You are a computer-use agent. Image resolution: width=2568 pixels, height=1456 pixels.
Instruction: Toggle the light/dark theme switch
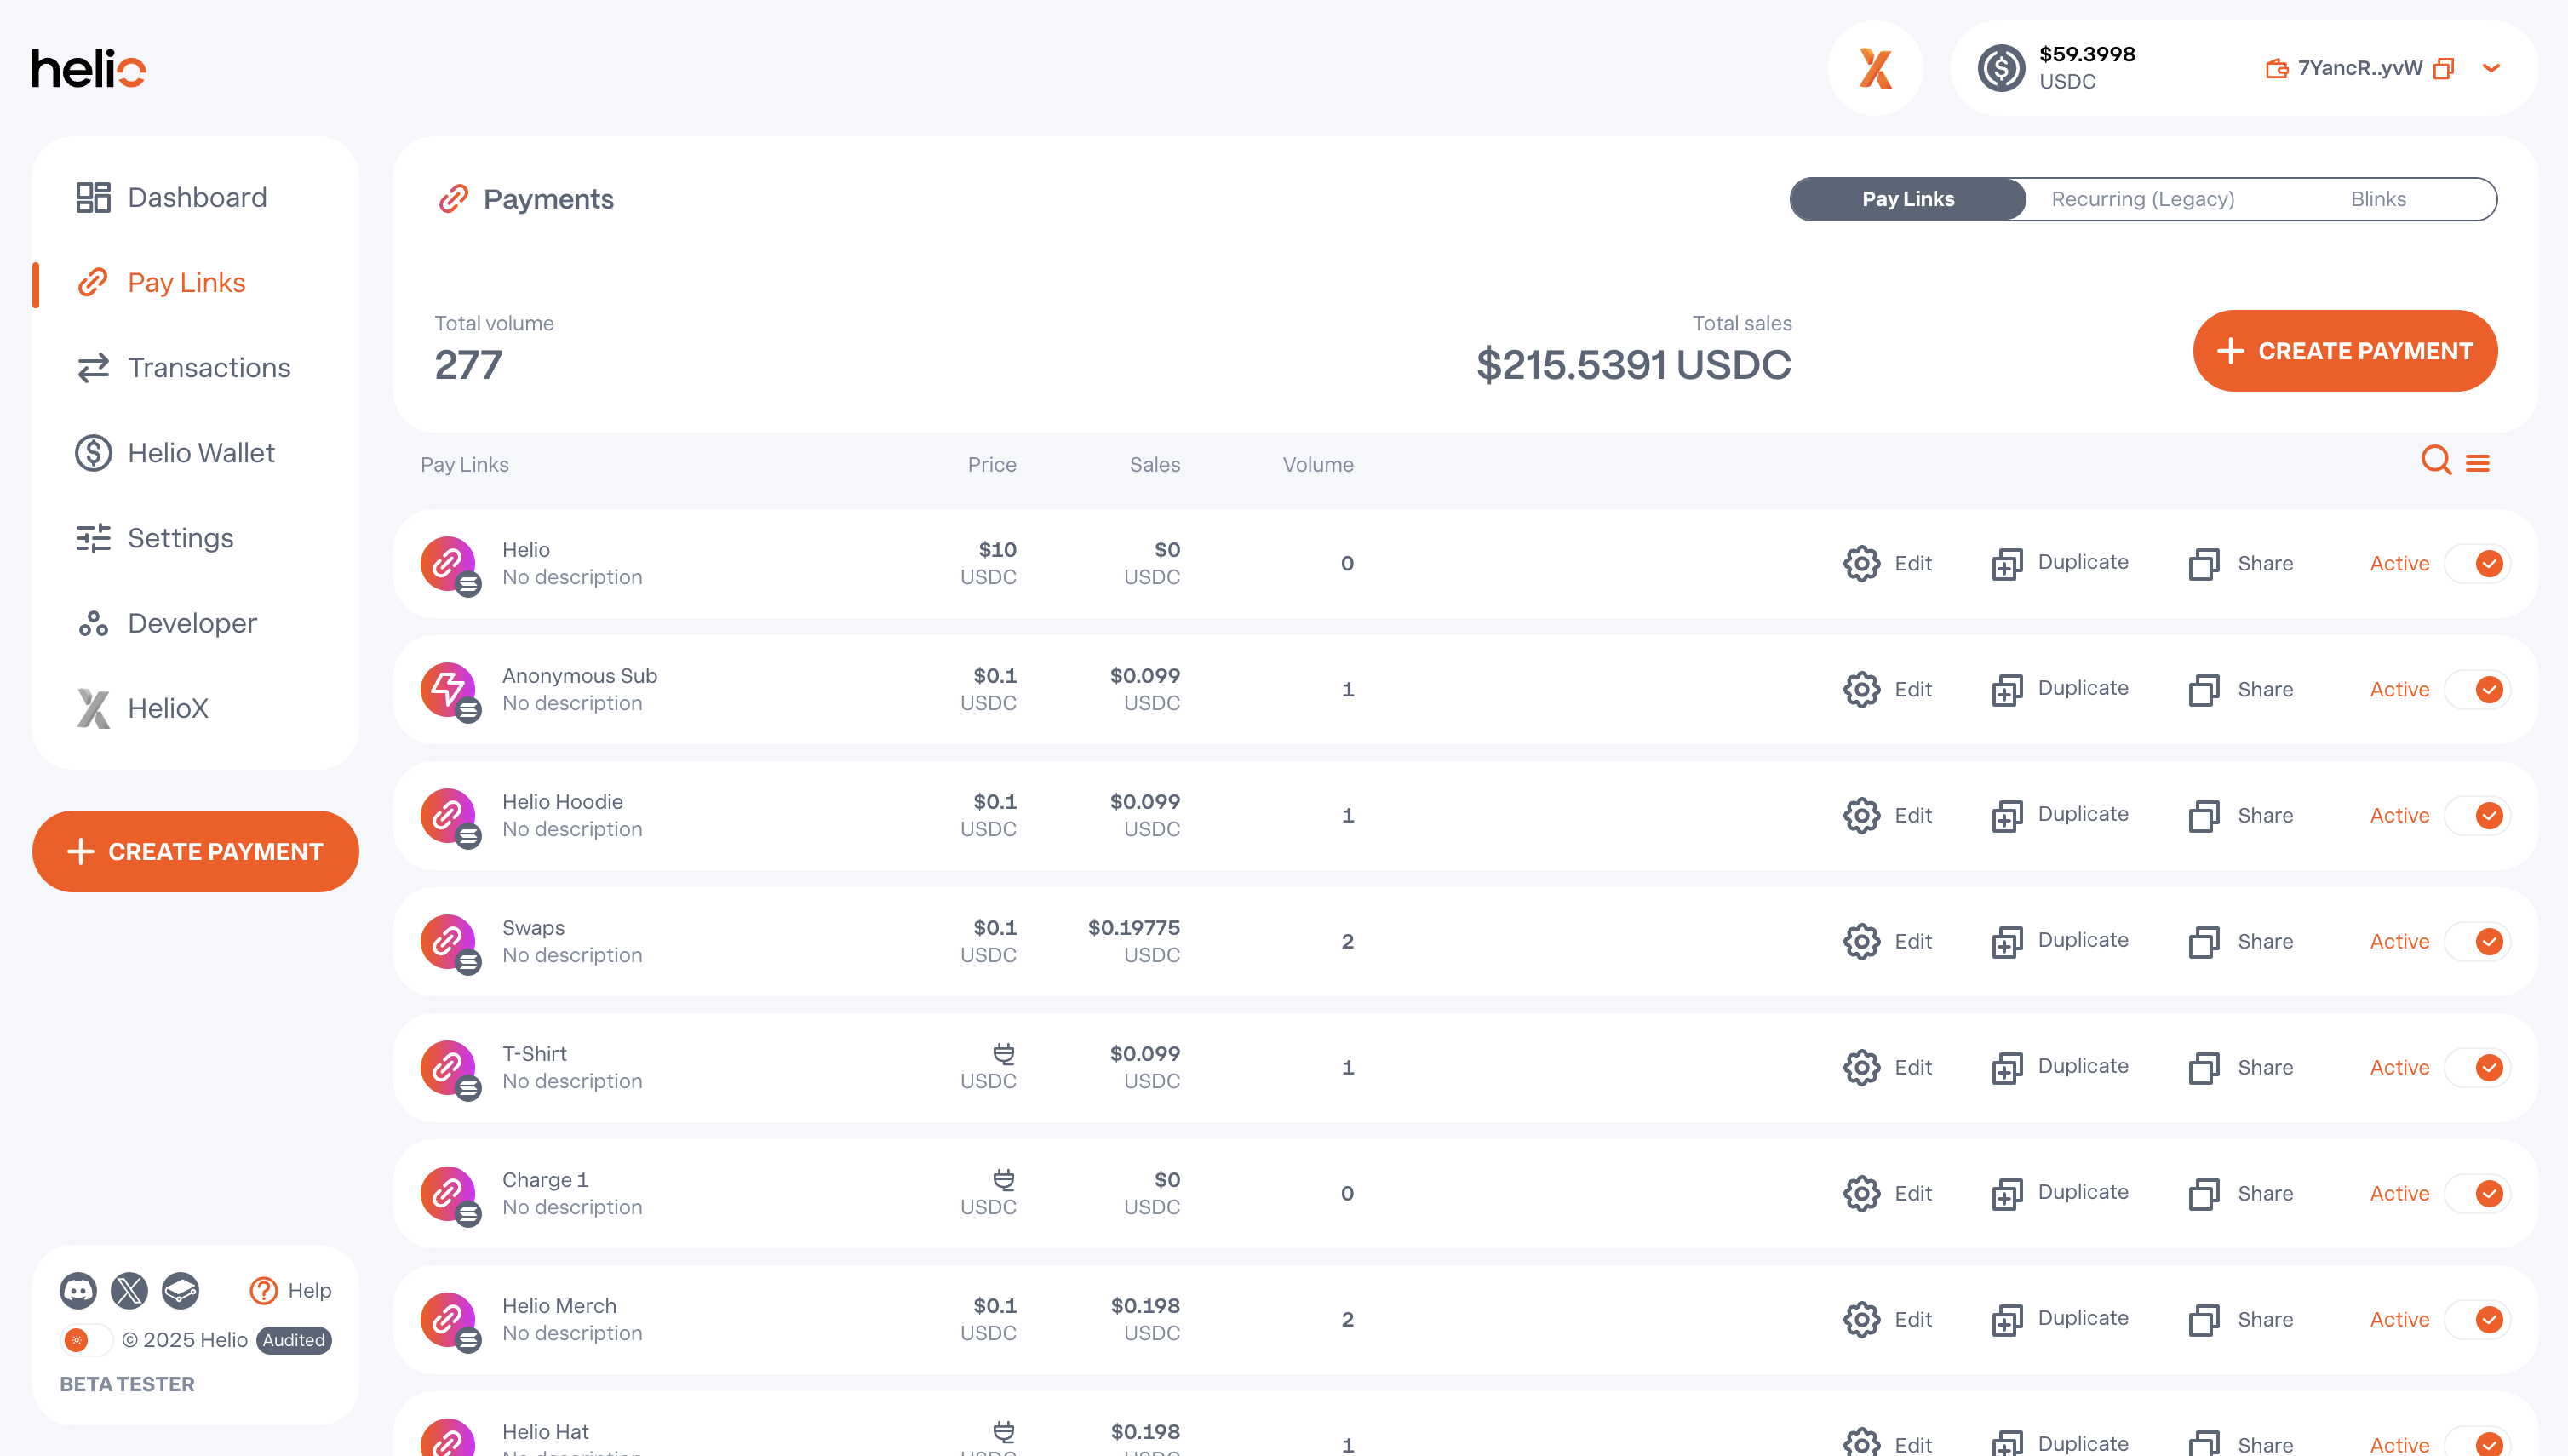[86, 1340]
